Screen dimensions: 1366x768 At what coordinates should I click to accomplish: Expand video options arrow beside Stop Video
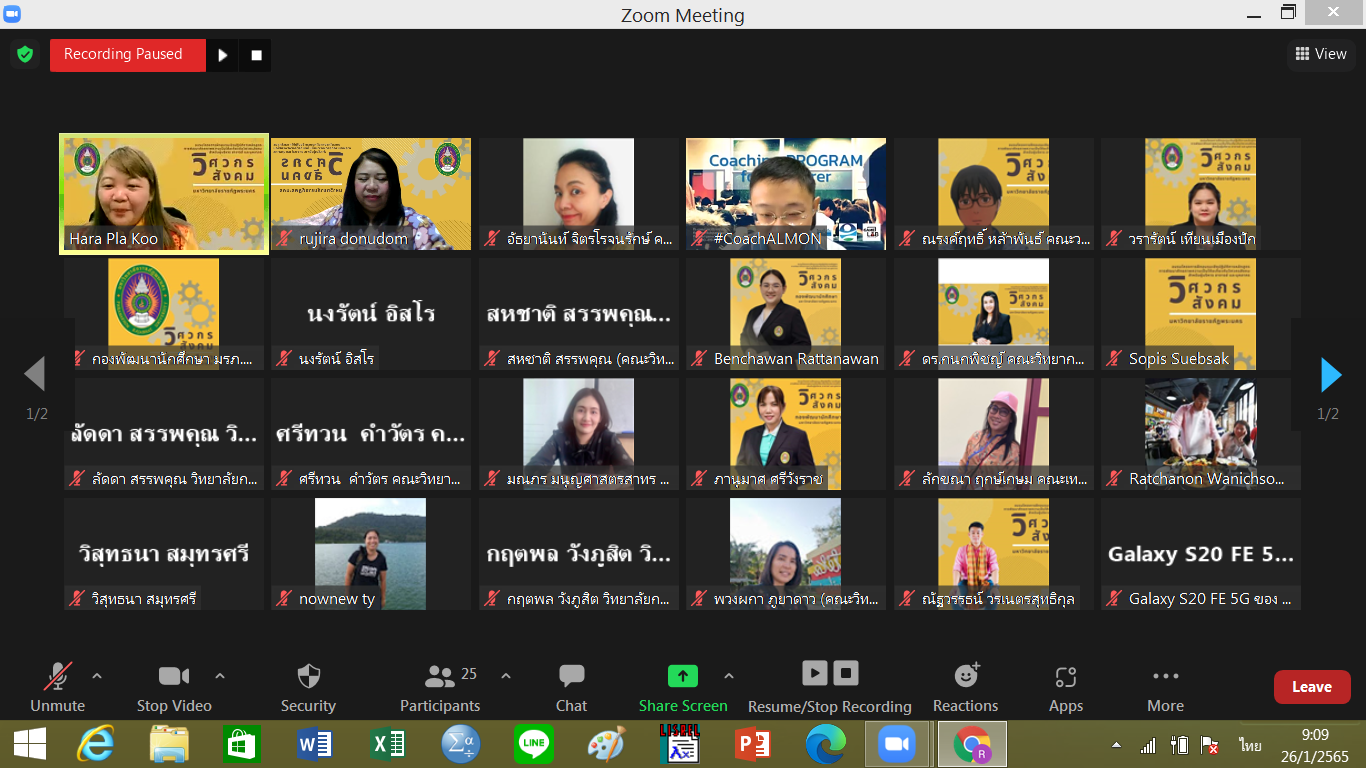[x=220, y=676]
